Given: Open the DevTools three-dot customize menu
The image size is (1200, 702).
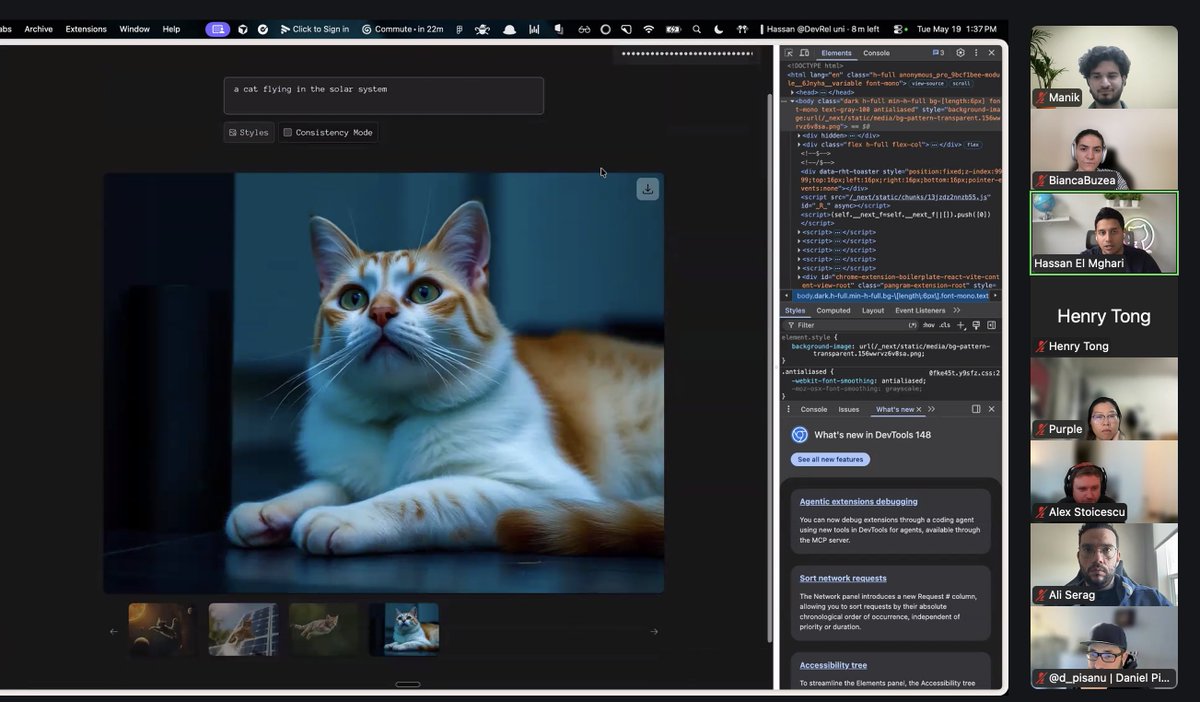Looking at the screenshot, I should (x=976, y=53).
